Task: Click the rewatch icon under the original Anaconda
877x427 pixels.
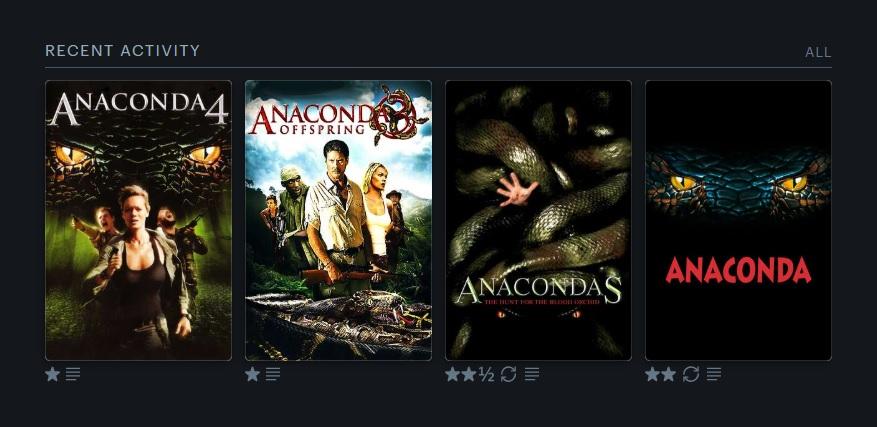Action: 691,374
